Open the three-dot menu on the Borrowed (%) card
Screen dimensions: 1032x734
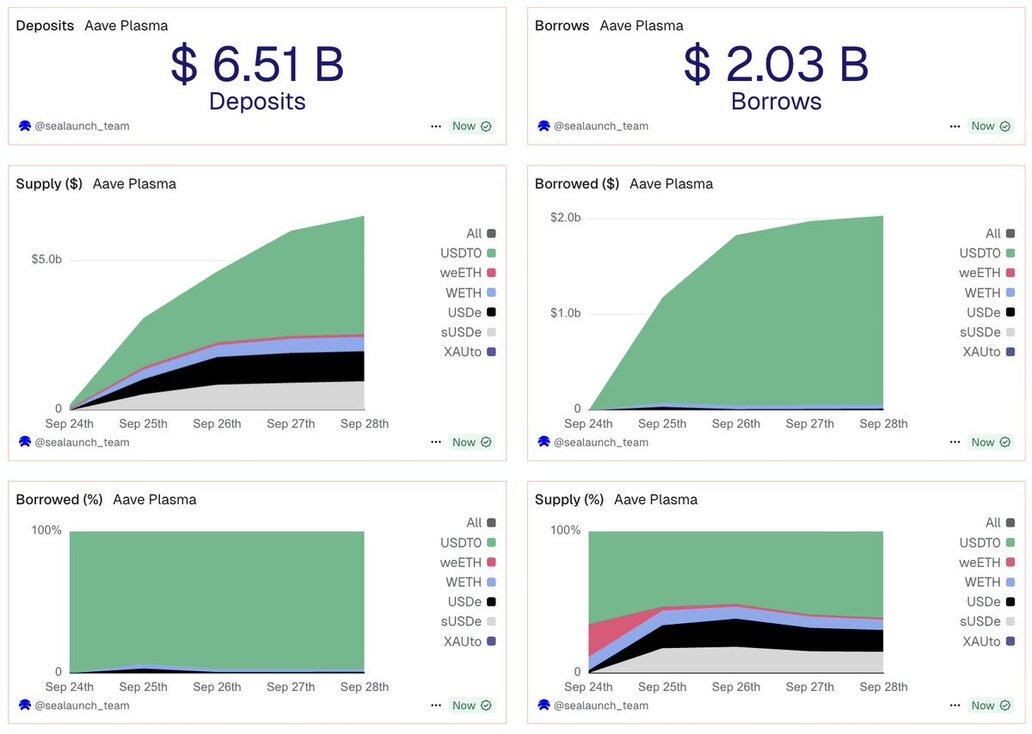point(436,705)
